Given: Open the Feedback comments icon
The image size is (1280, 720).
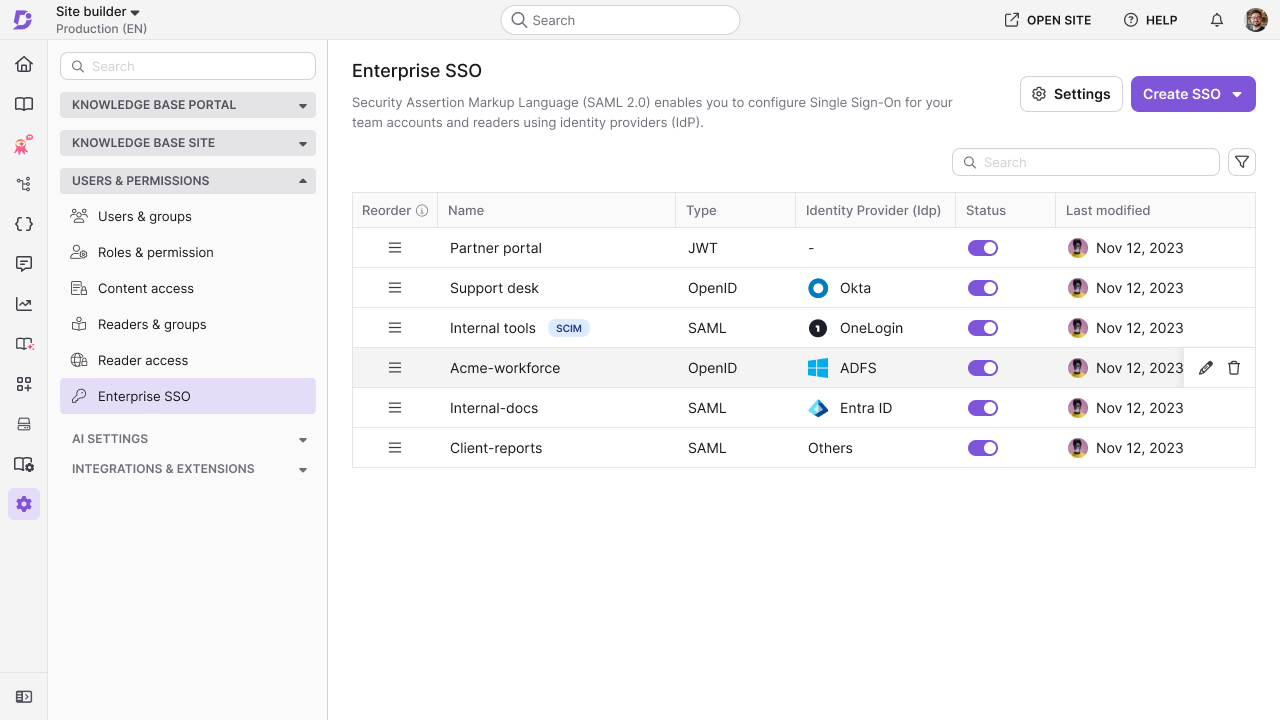Looking at the screenshot, I should (24, 264).
